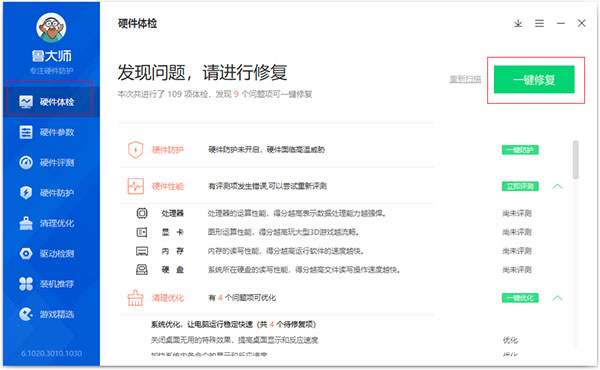The height and width of the screenshot is (370, 600).
Task: Click the download arrow icon in title bar
Action: point(518,23)
